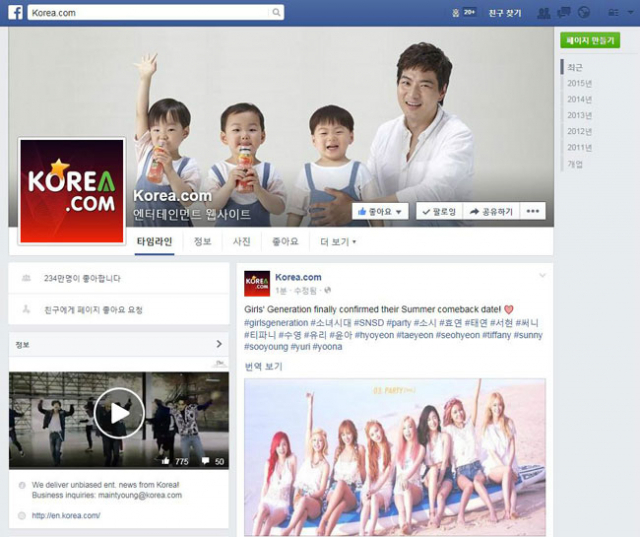Click invite friends to like page (친구에게 페이지 좋아요 요청)
This screenshot has width=640, height=537.
[93, 310]
